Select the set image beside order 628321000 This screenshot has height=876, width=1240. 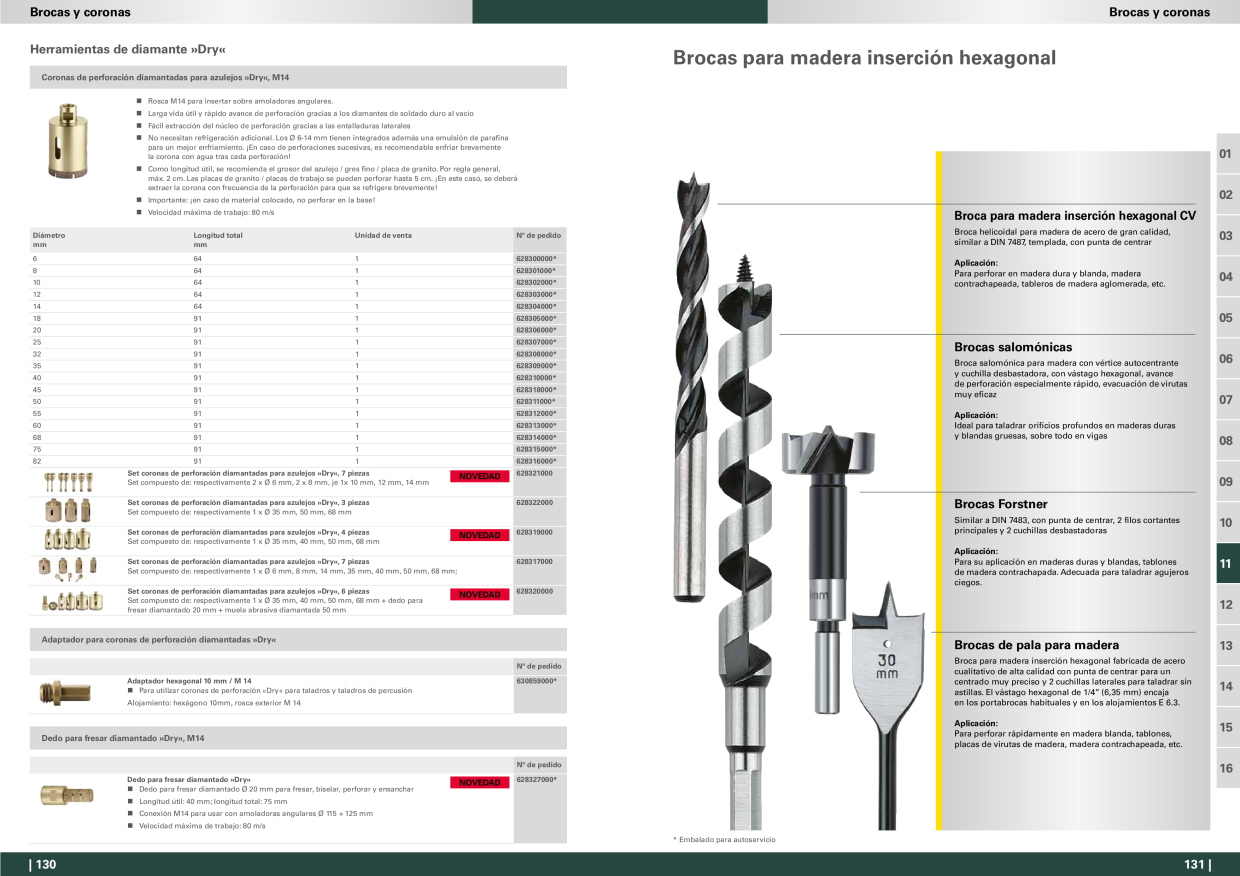point(69,481)
